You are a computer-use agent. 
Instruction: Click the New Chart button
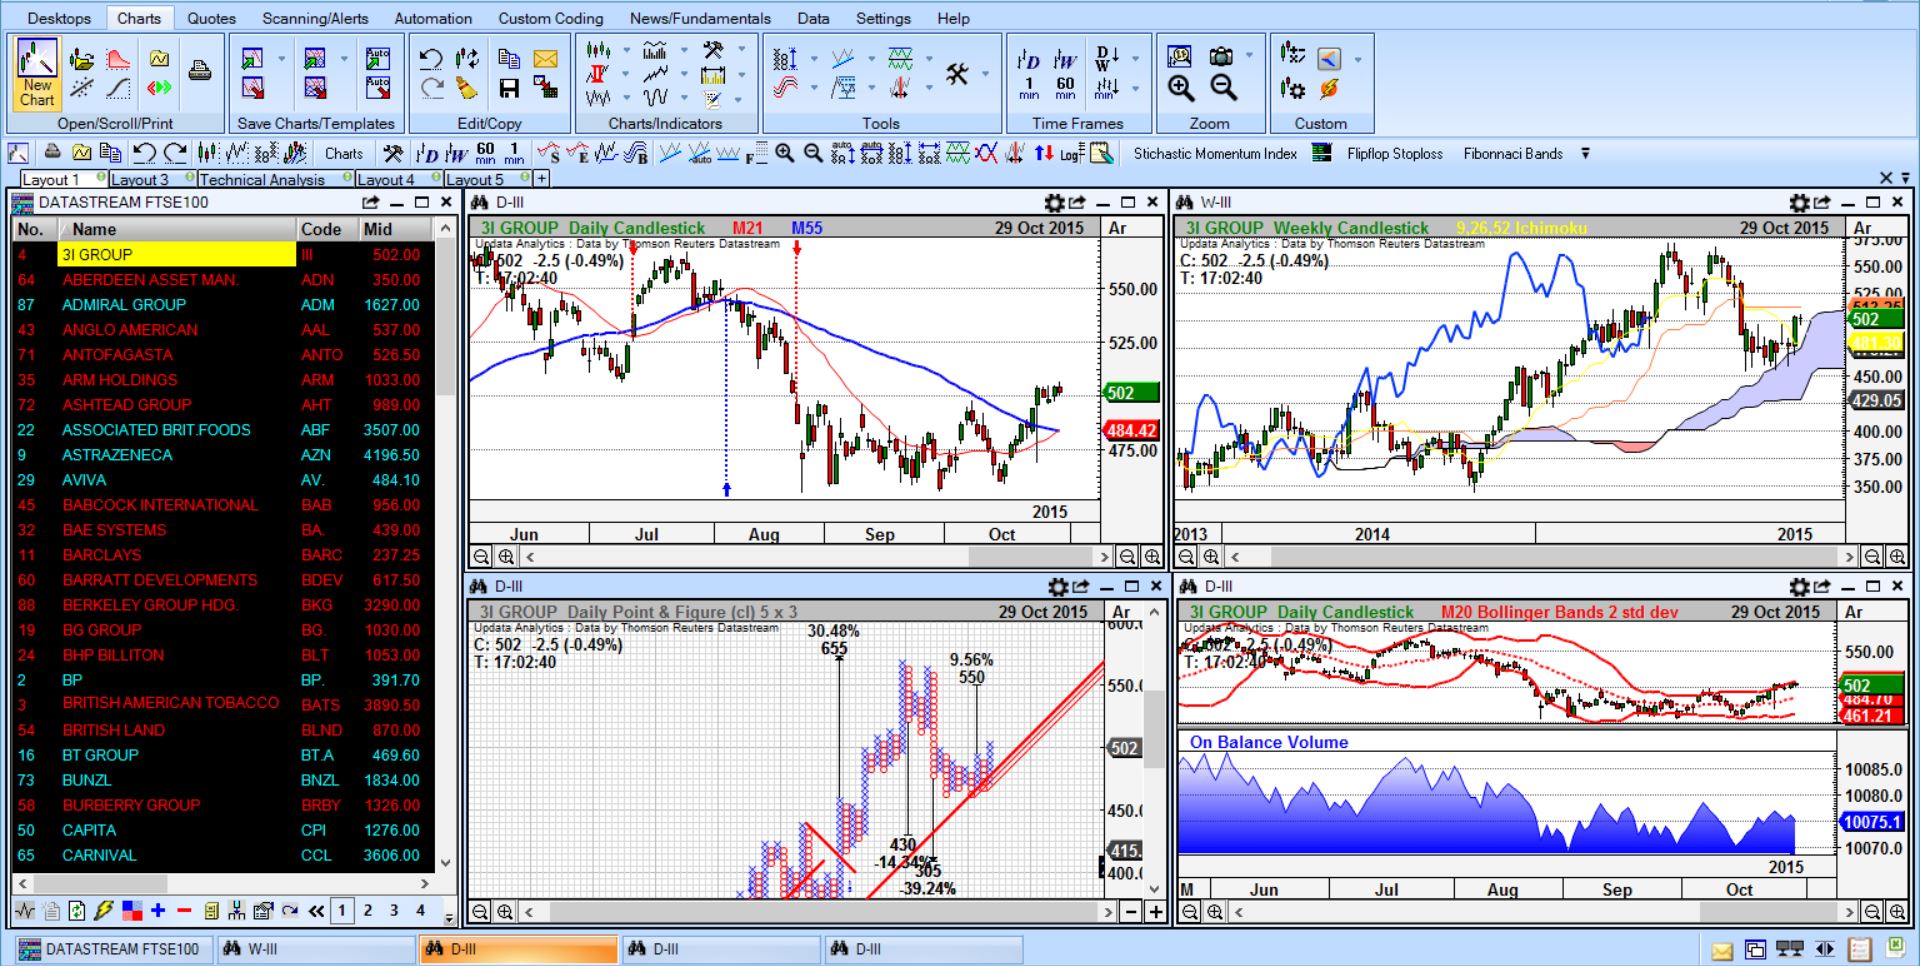[x=37, y=74]
